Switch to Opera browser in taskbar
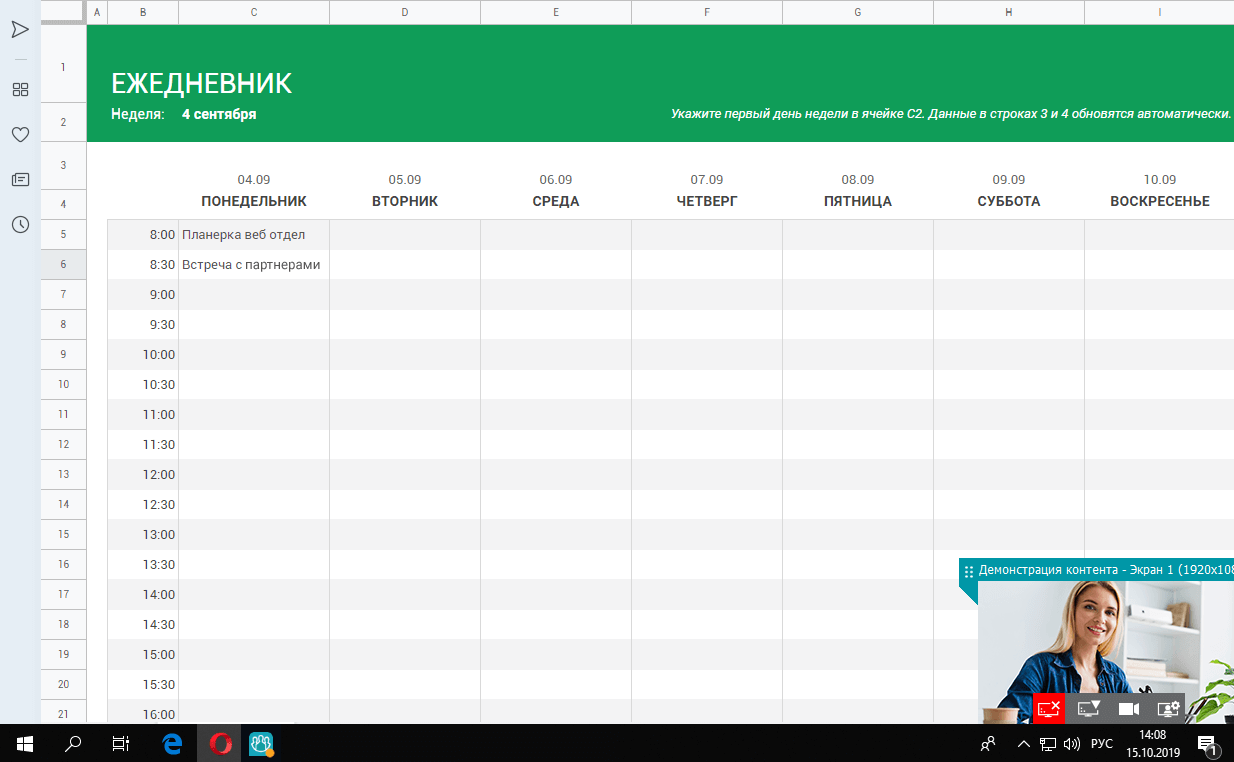 (221, 743)
